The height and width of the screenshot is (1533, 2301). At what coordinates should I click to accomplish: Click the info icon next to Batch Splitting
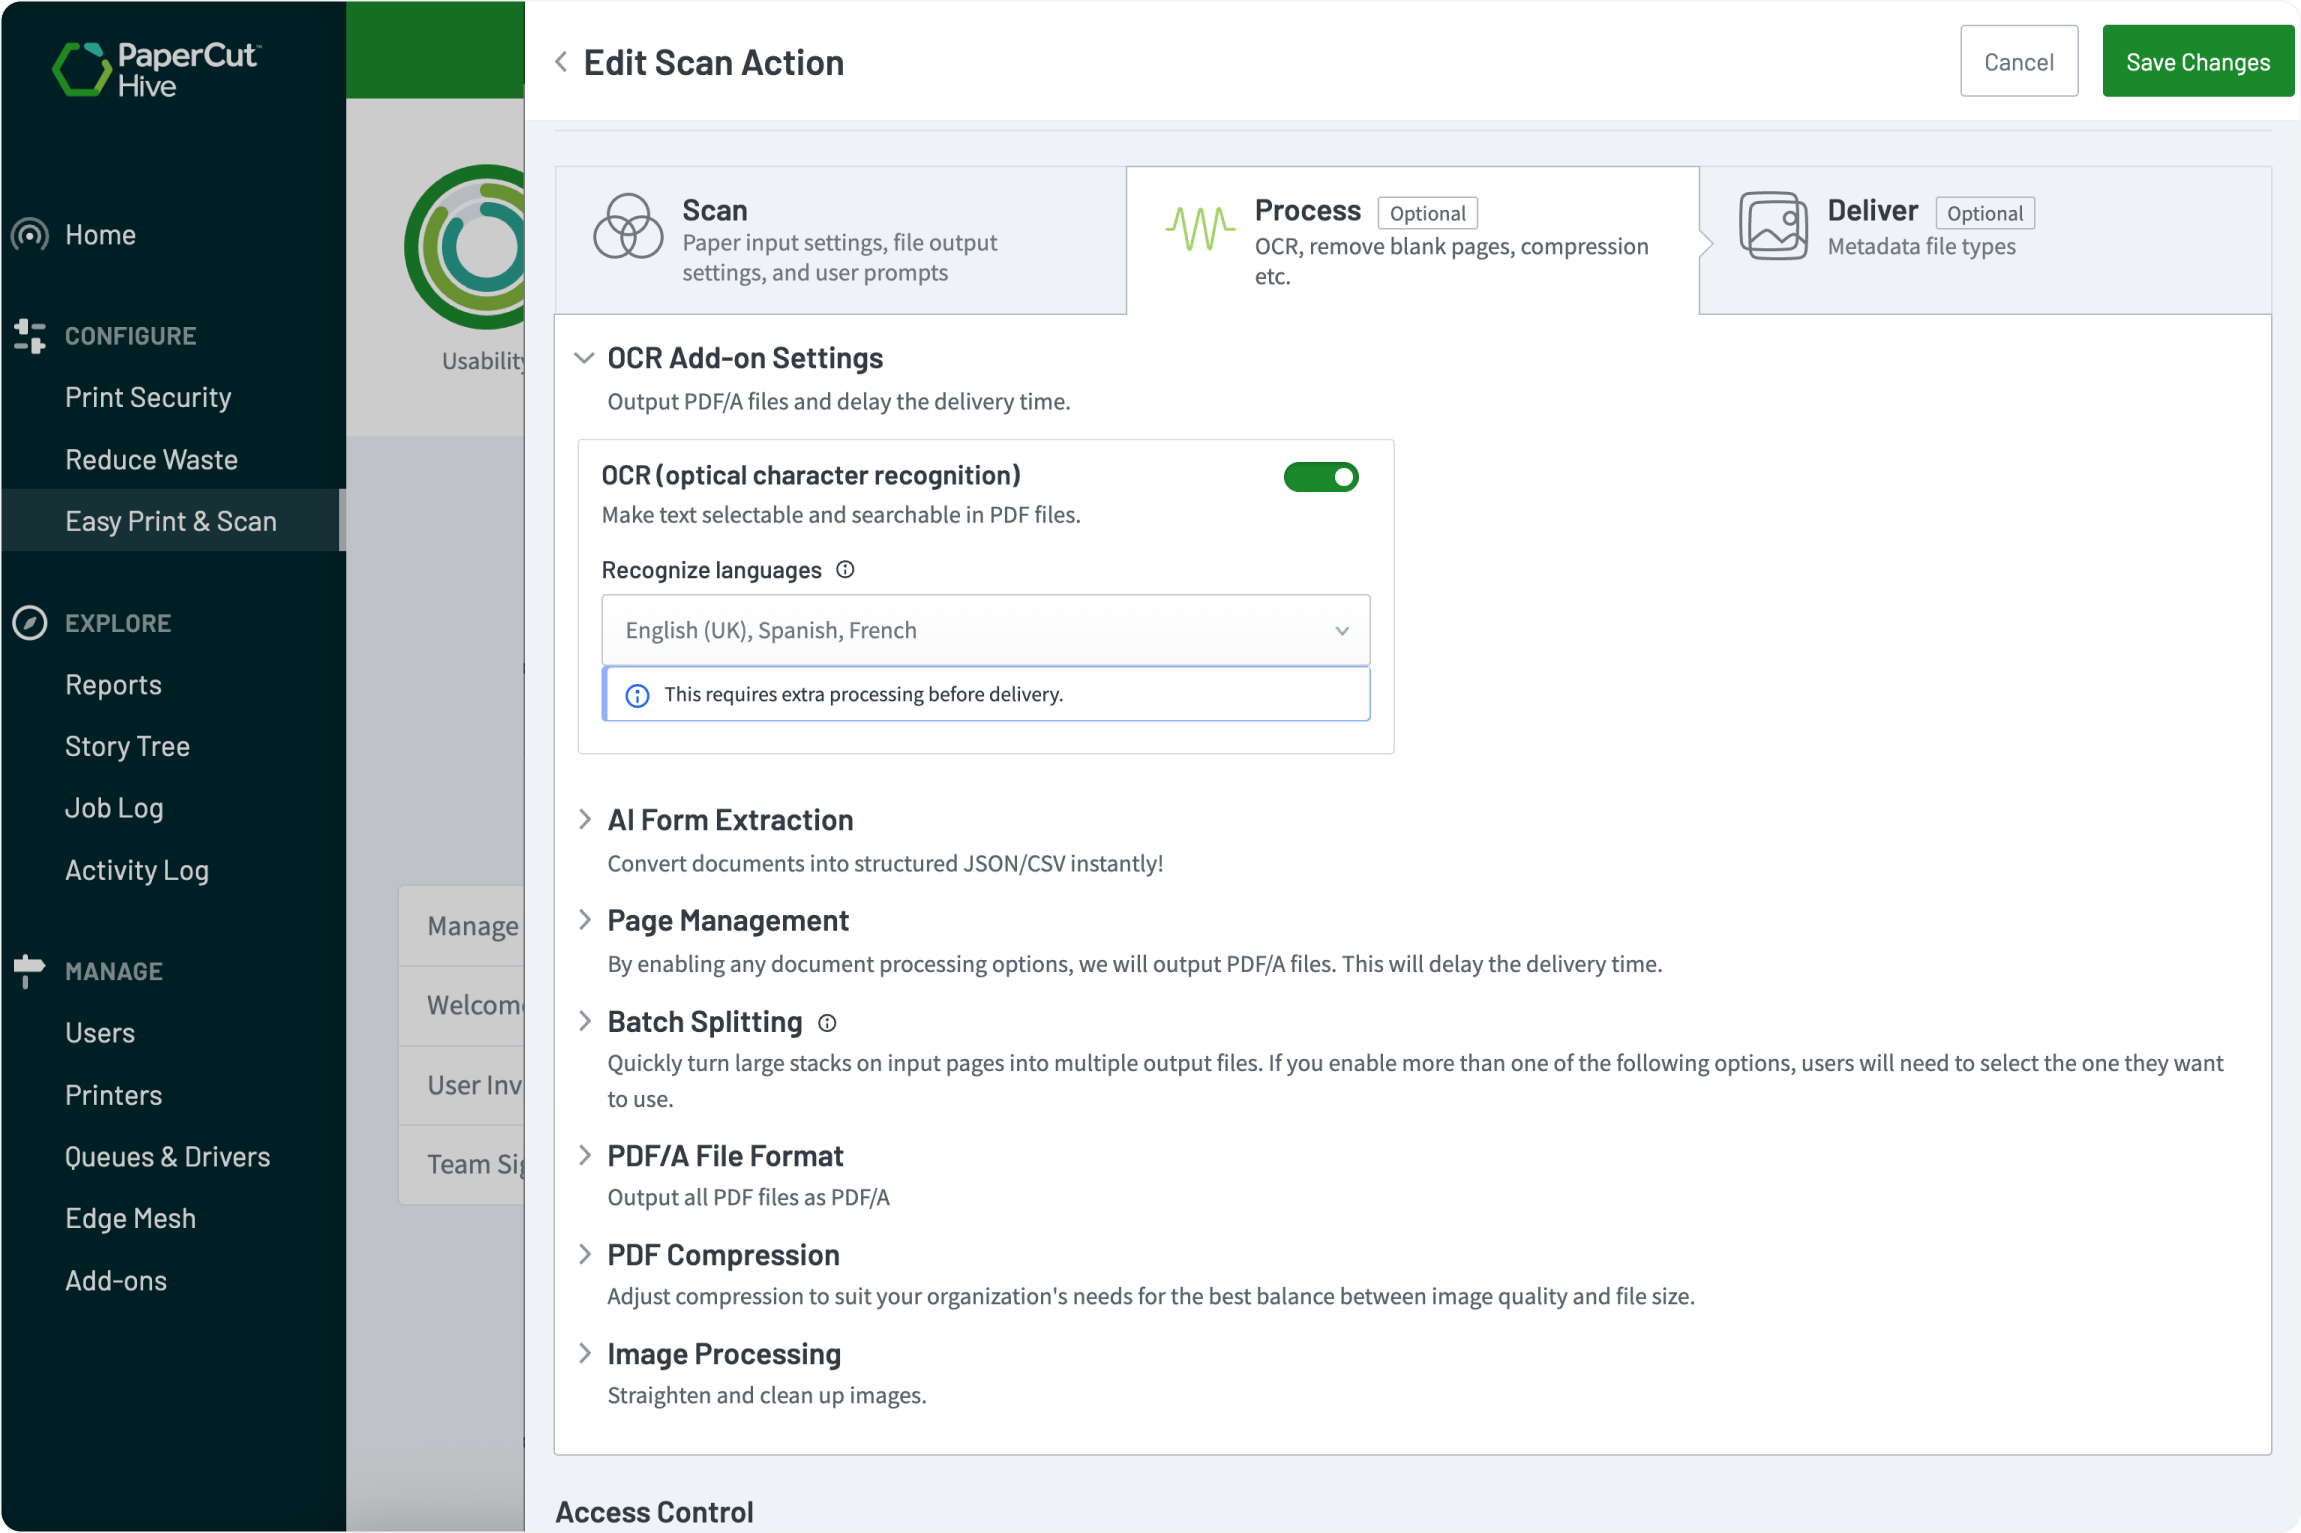(827, 1023)
